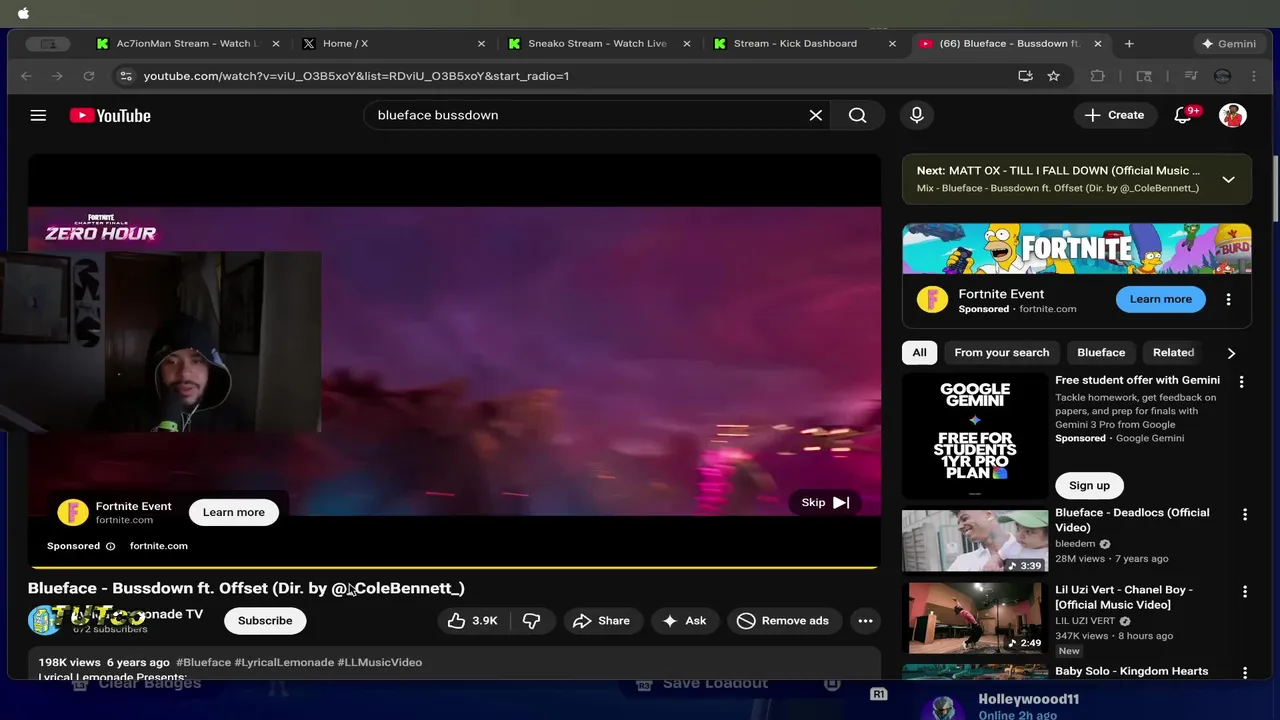
Task: Open the YouTube hamburger guide menu
Action: coord(38,115)
